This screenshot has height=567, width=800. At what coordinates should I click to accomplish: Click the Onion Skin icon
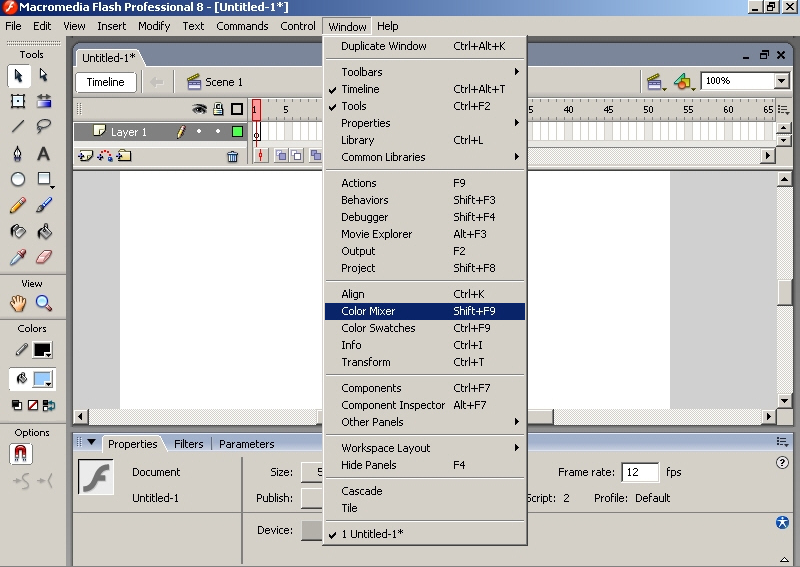point(281,156)
